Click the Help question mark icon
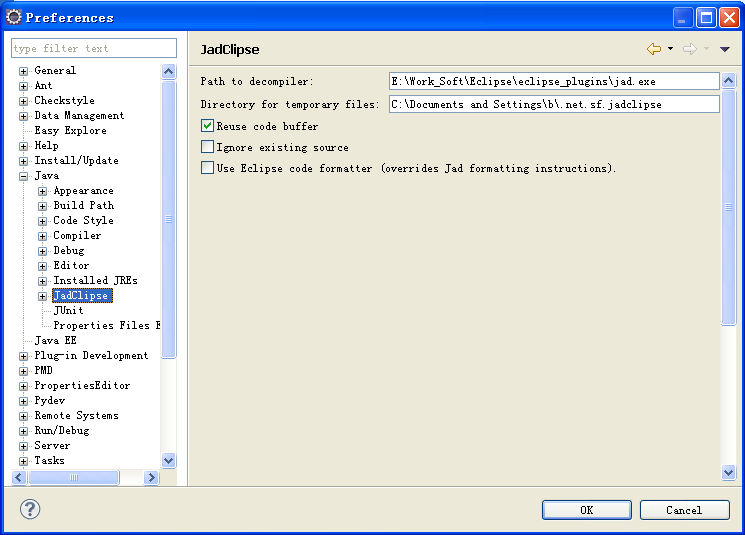 click(x=30, y=509)
